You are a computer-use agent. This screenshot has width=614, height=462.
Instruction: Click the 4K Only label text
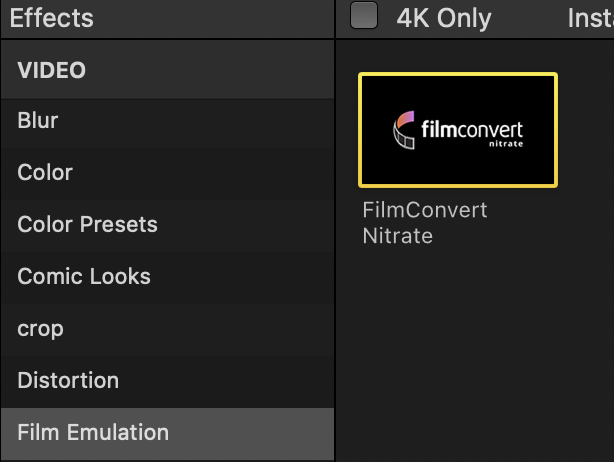(443, 18)
